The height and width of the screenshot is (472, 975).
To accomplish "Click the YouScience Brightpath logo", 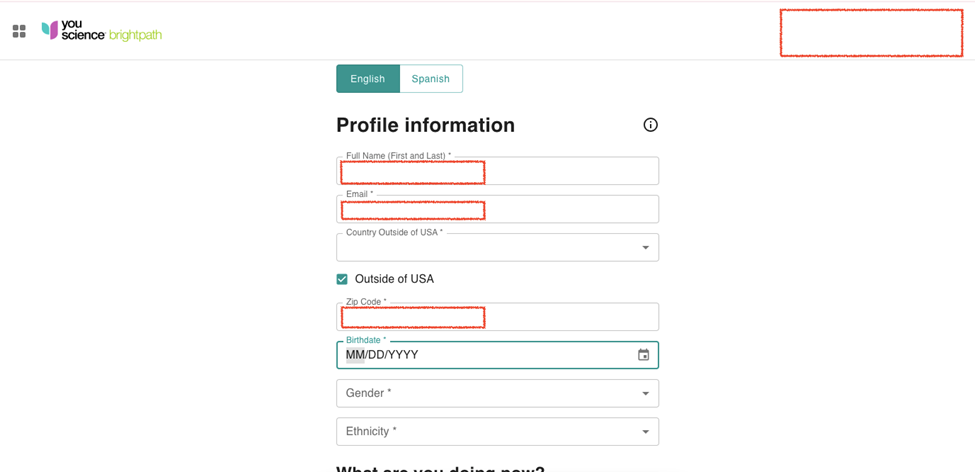I will [101, 31].
